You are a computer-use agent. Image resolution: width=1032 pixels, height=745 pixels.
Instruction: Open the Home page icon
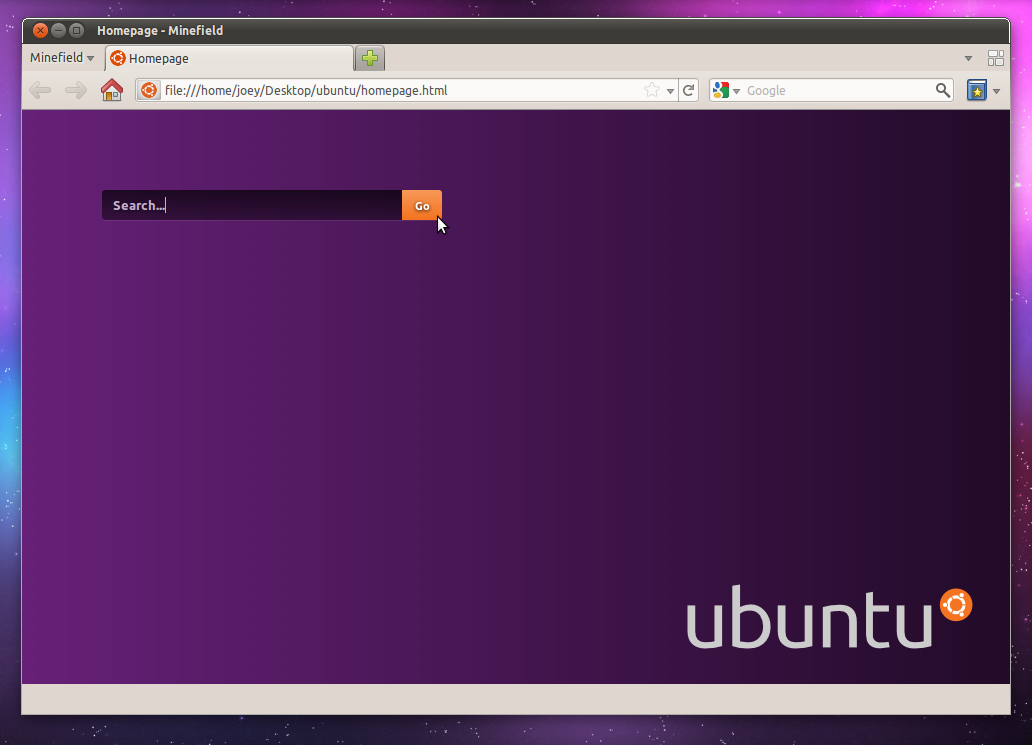click(x=112, y=90)
